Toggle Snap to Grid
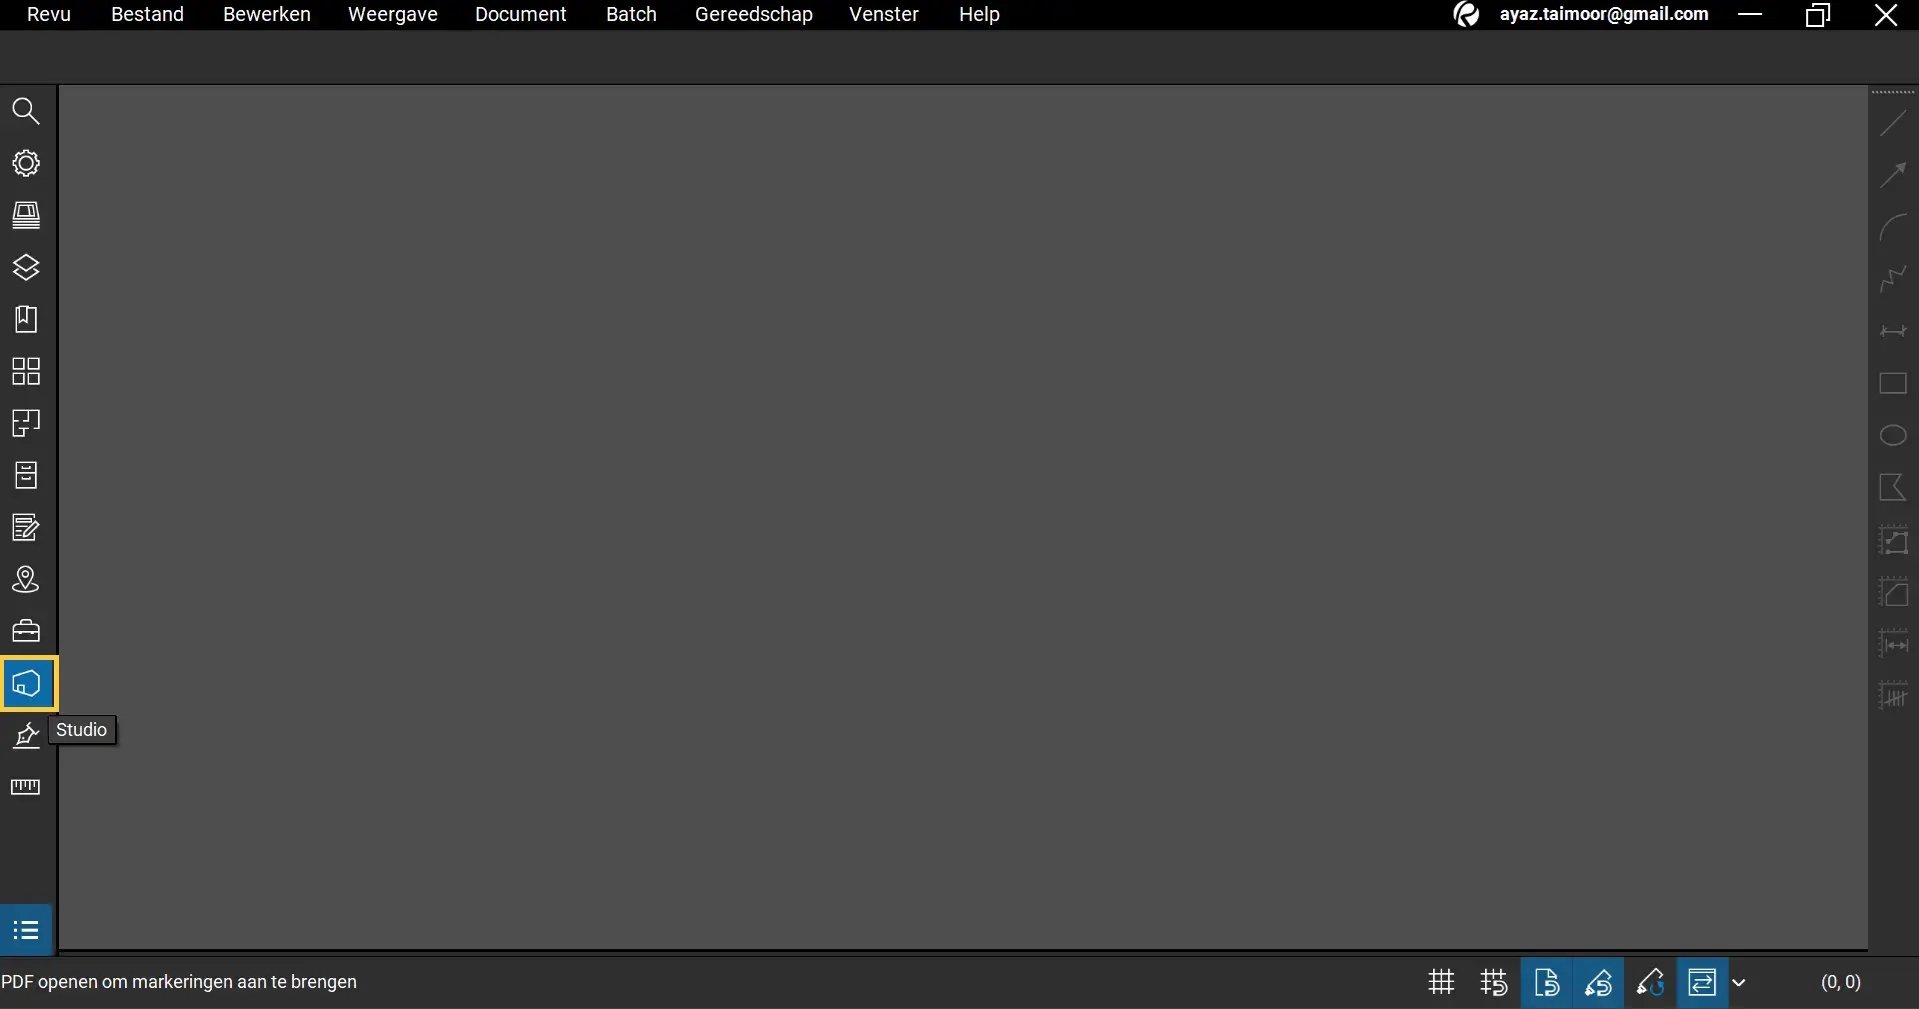This screenshot has width=1919, height=1009. pyautogui.click(x=1494, y=982)
